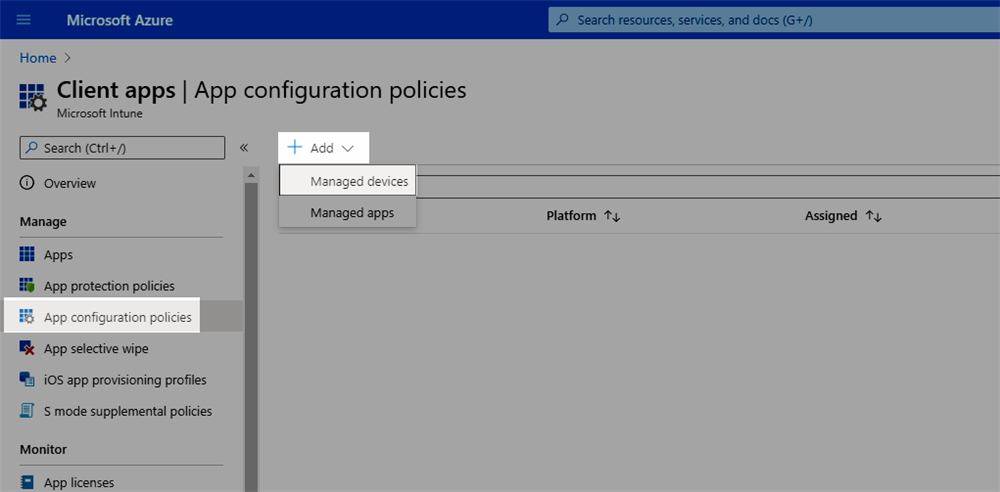Click the S mode supplemental policies icon
1000x492 pixels.
pos(27,411)
